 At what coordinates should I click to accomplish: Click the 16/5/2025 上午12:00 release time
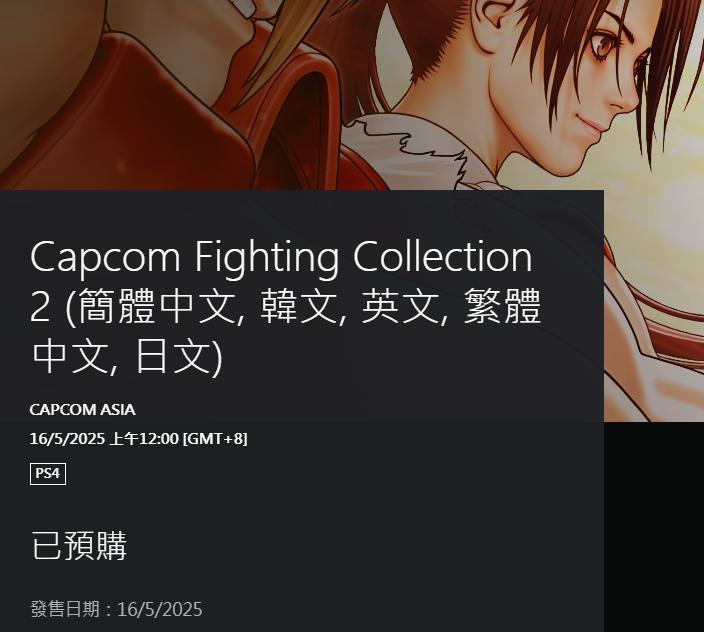click(104, 439)
